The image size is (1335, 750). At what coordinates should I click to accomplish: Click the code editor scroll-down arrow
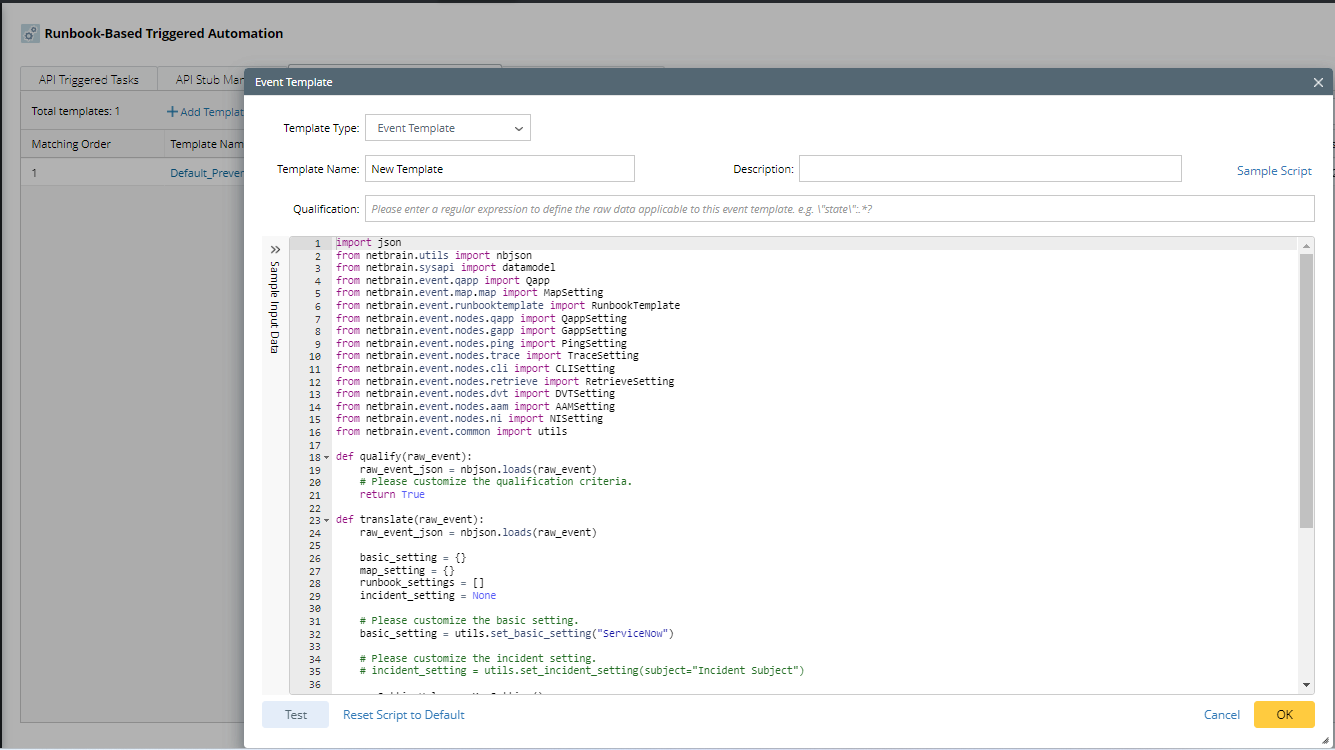click(x=1306, y=684)
